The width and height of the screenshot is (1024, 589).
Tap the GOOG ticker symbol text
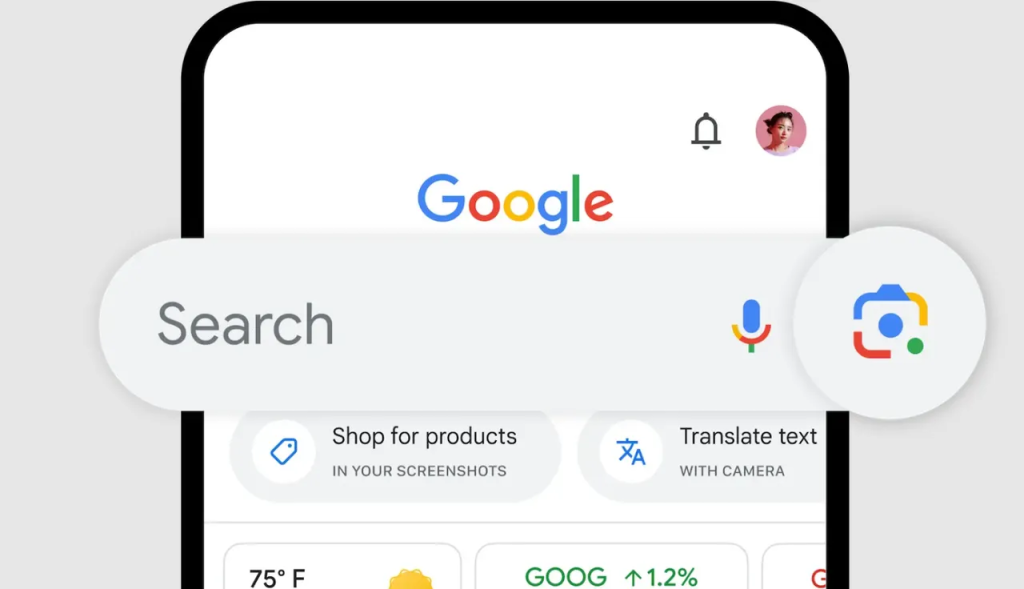click(566, 577)
